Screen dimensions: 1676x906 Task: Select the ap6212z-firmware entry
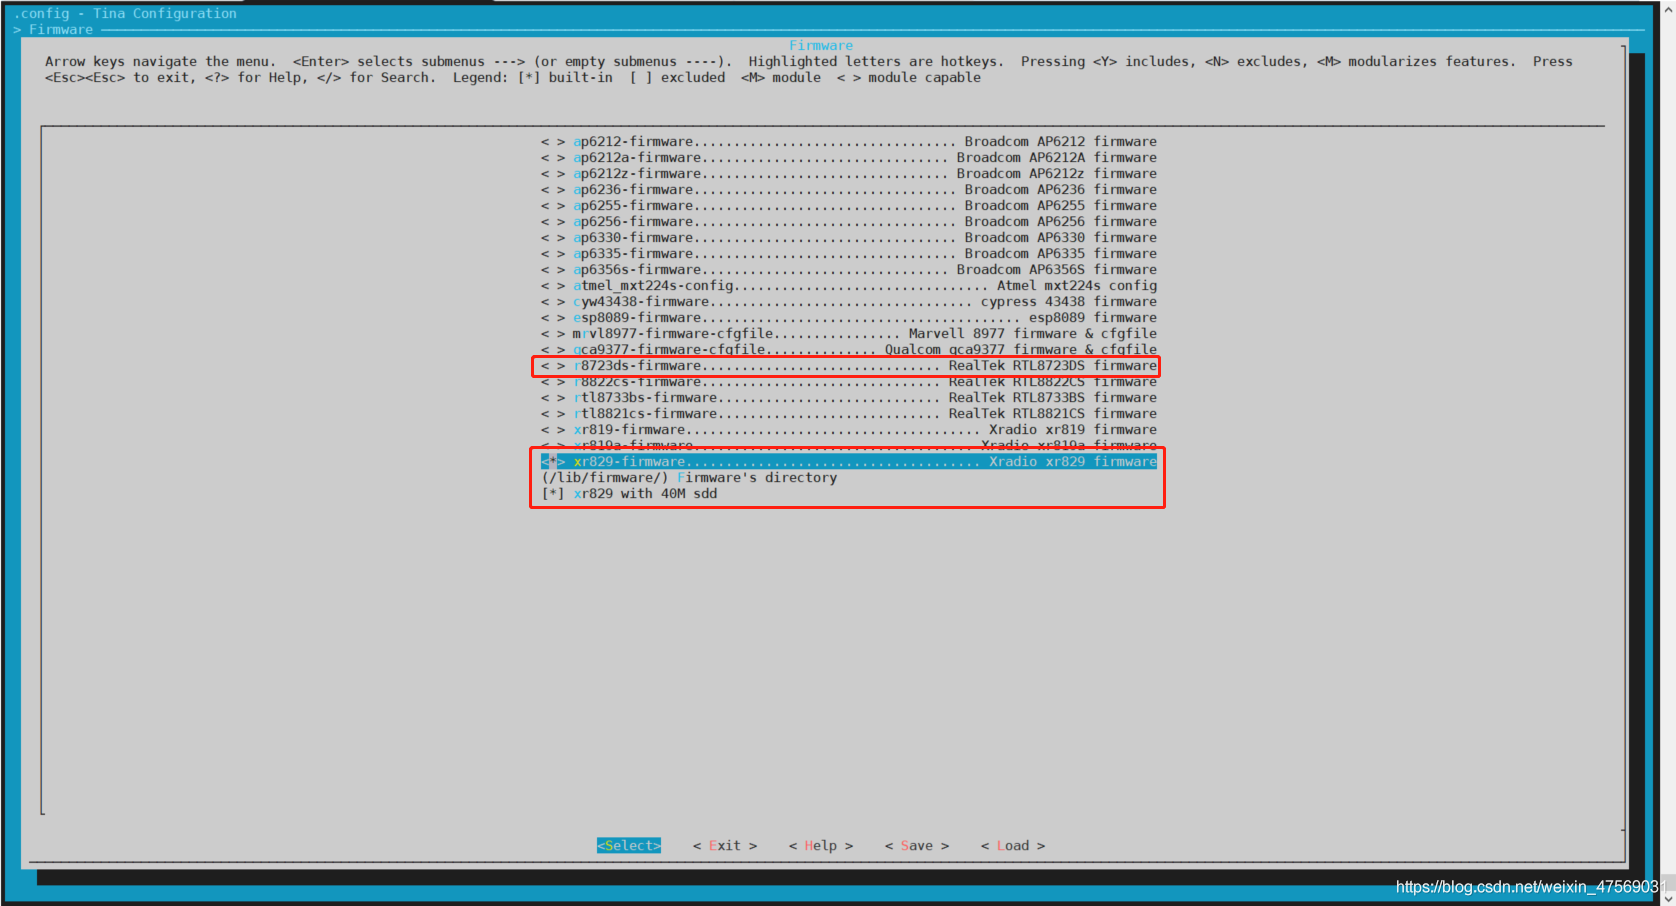(849, 174)
